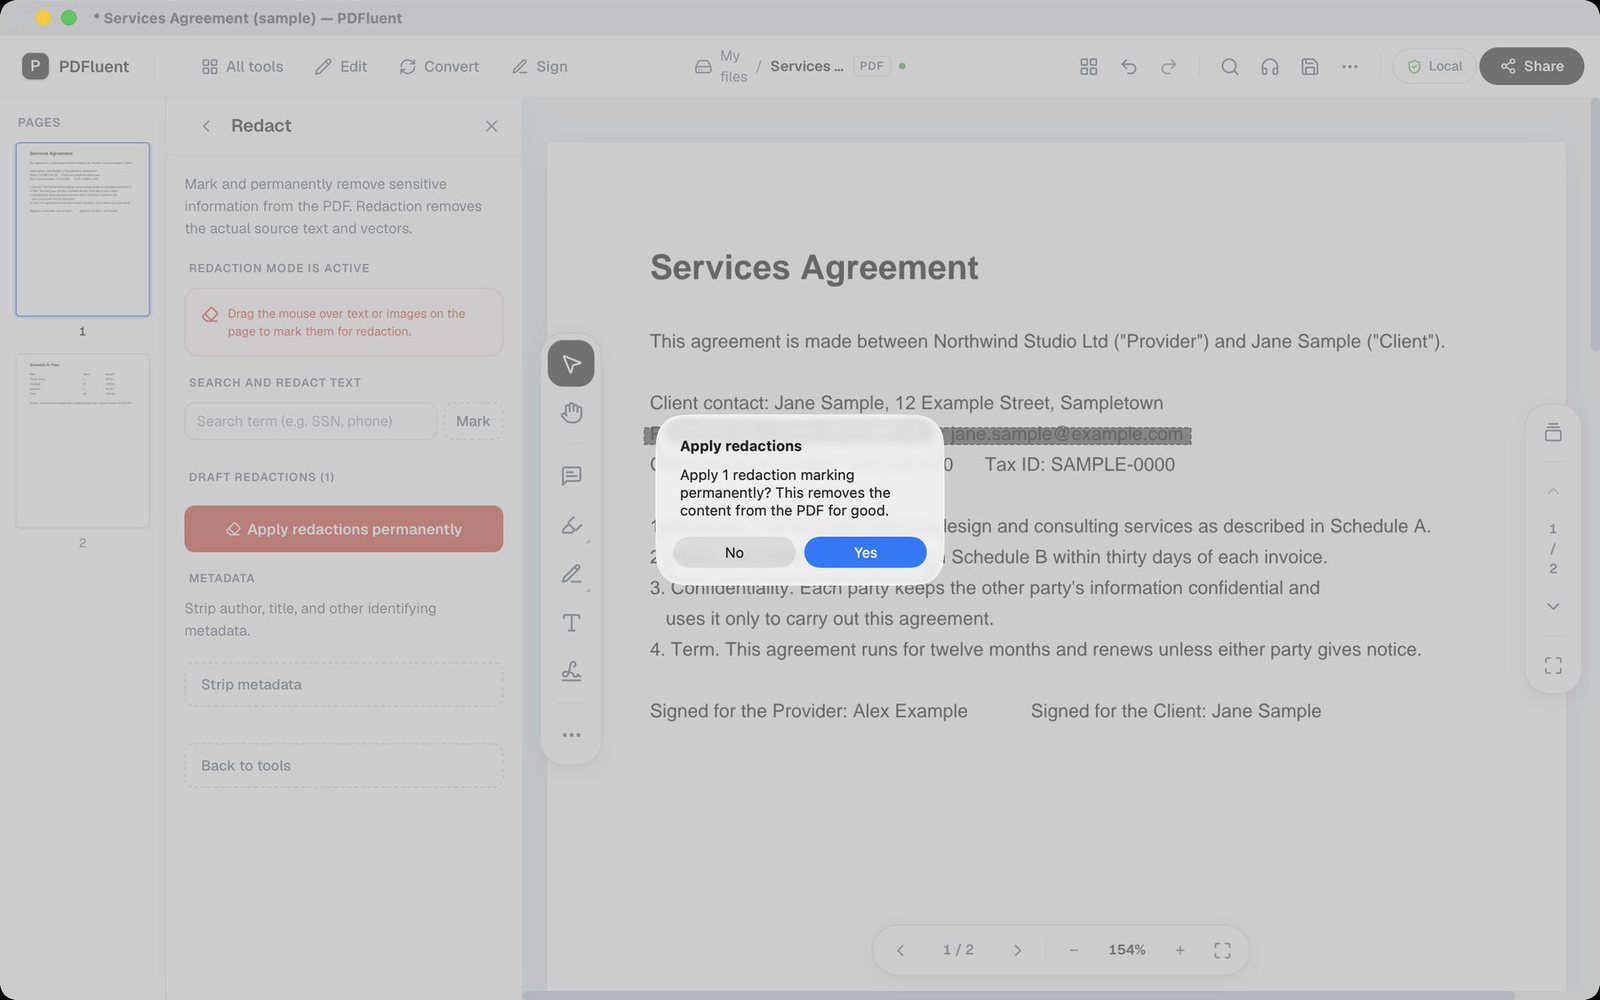Click right rail up chevron
The height and width of the screenshot is (1000, 1600).
click(1553, 491)
